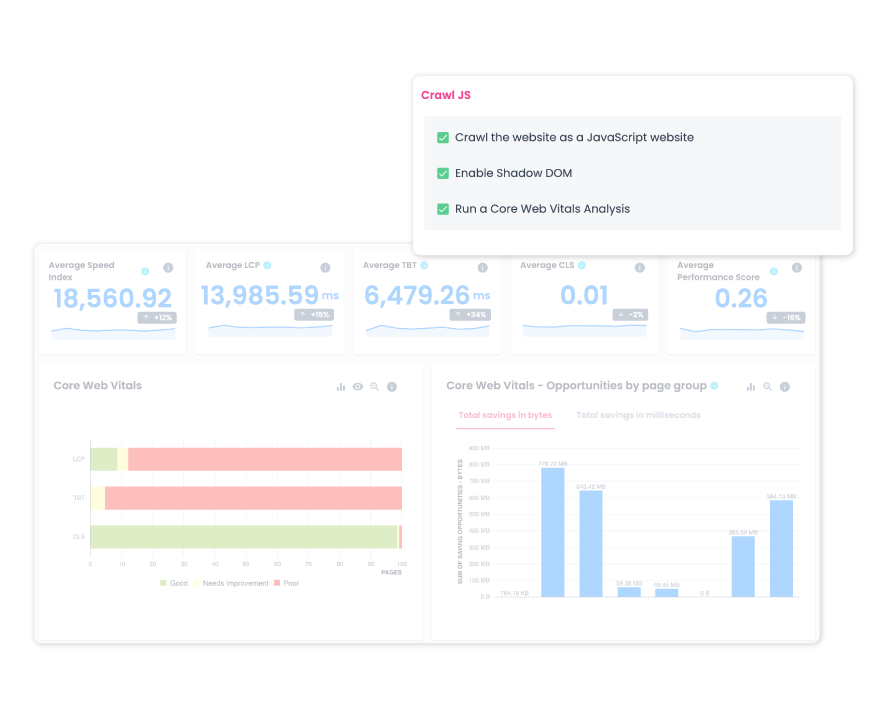Toggle 'Run a Core Web Vitals Analysis' checkbox
Screen dimensions: 886x710
[443, 209]
